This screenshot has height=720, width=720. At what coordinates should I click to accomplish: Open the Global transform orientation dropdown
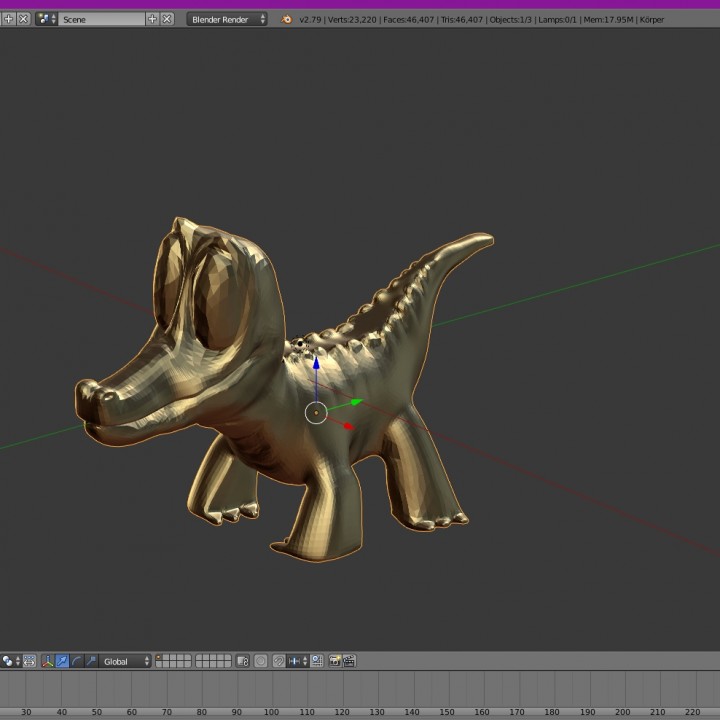click(126, 661)
